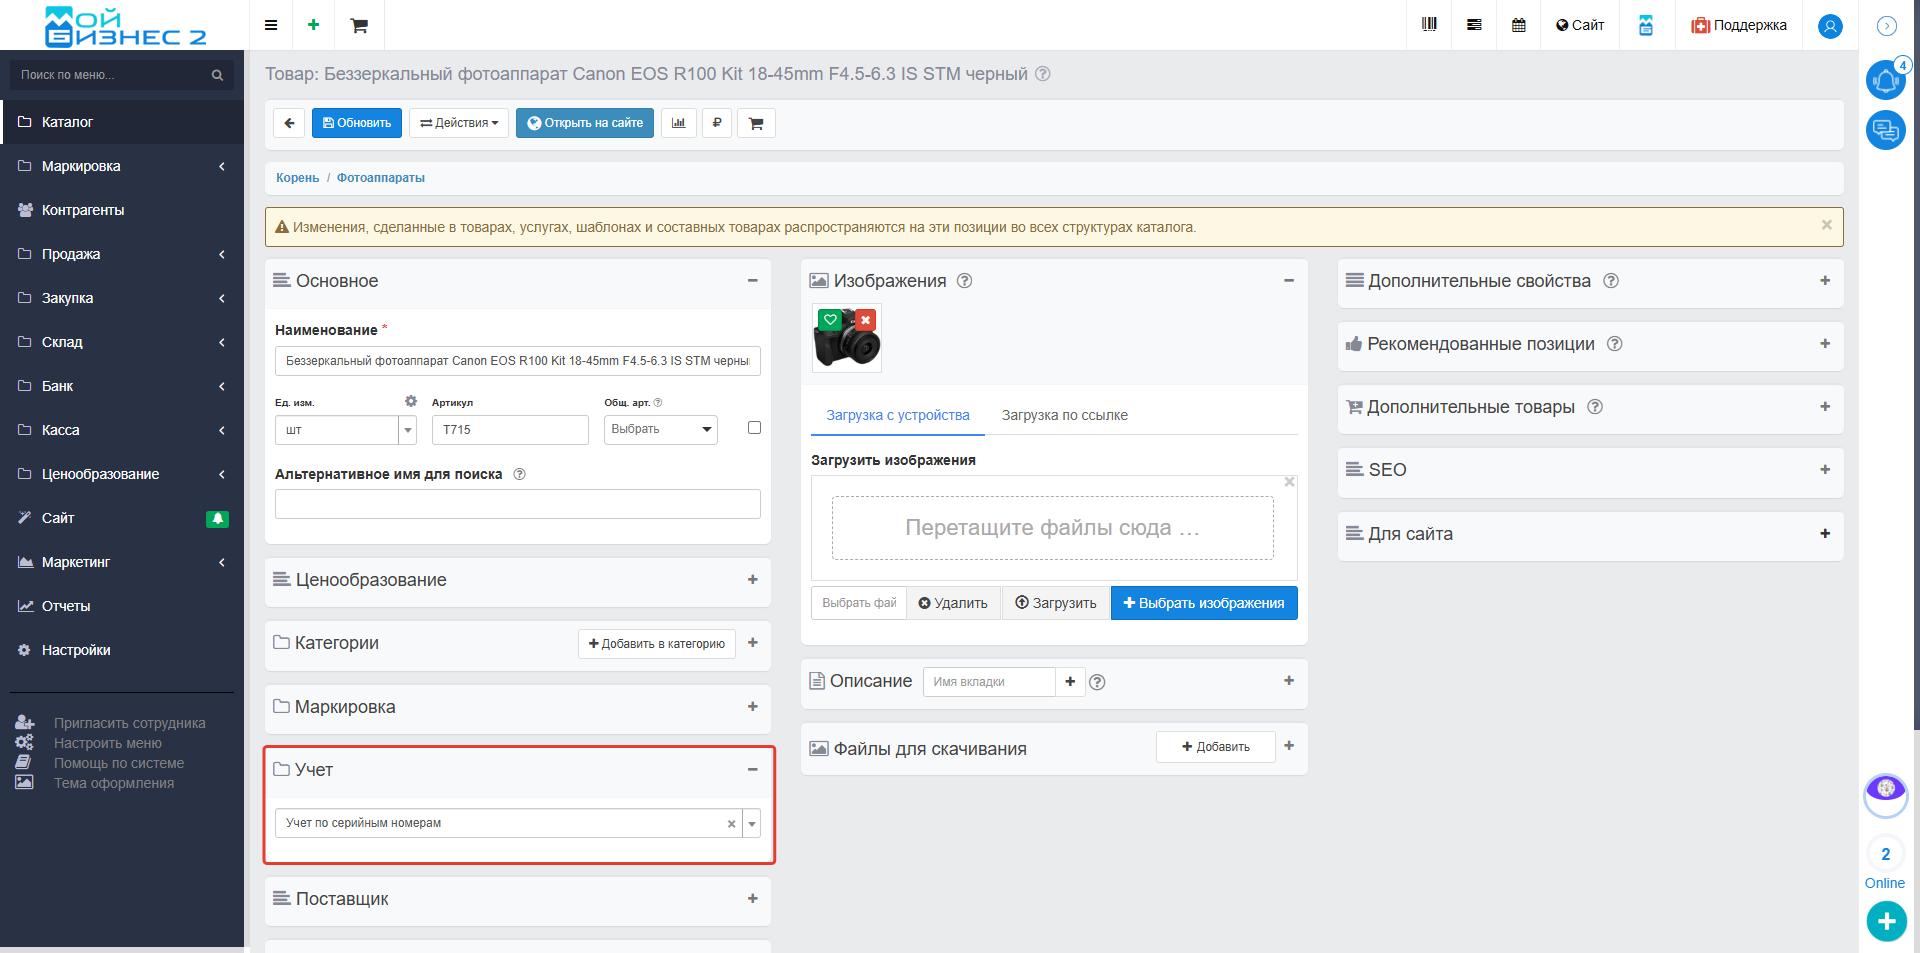Click the camera product thumbnail
1920x953 pixels.
pos(847,339)
